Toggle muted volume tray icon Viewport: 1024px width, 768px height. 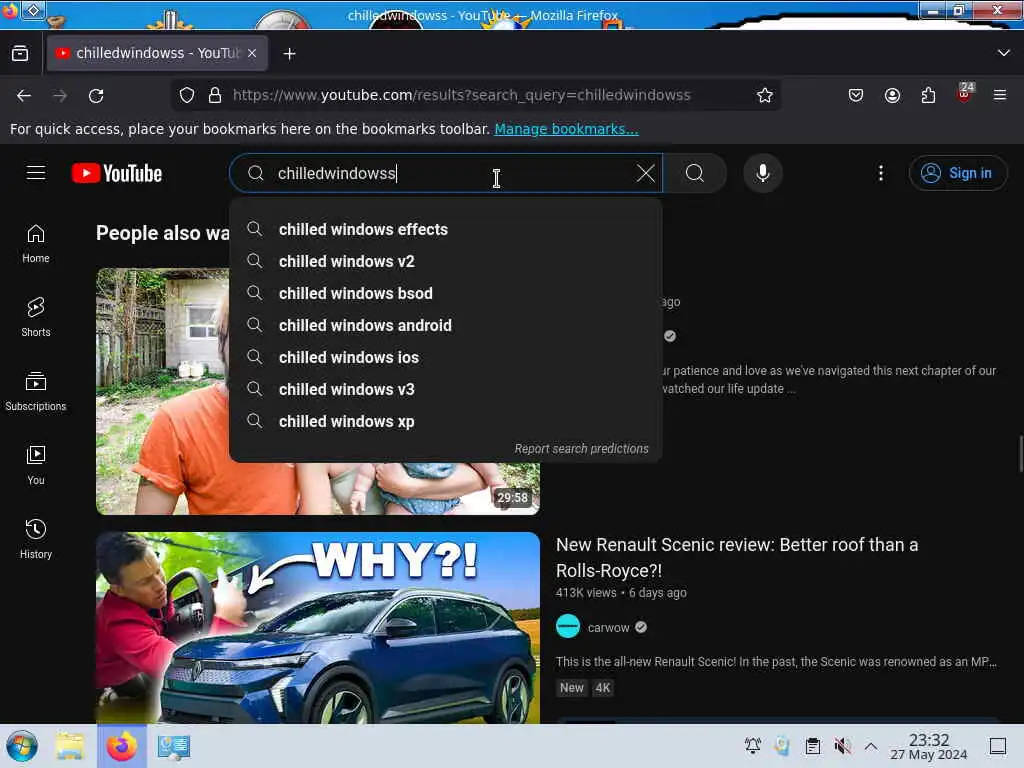click(x=842, y=746)
